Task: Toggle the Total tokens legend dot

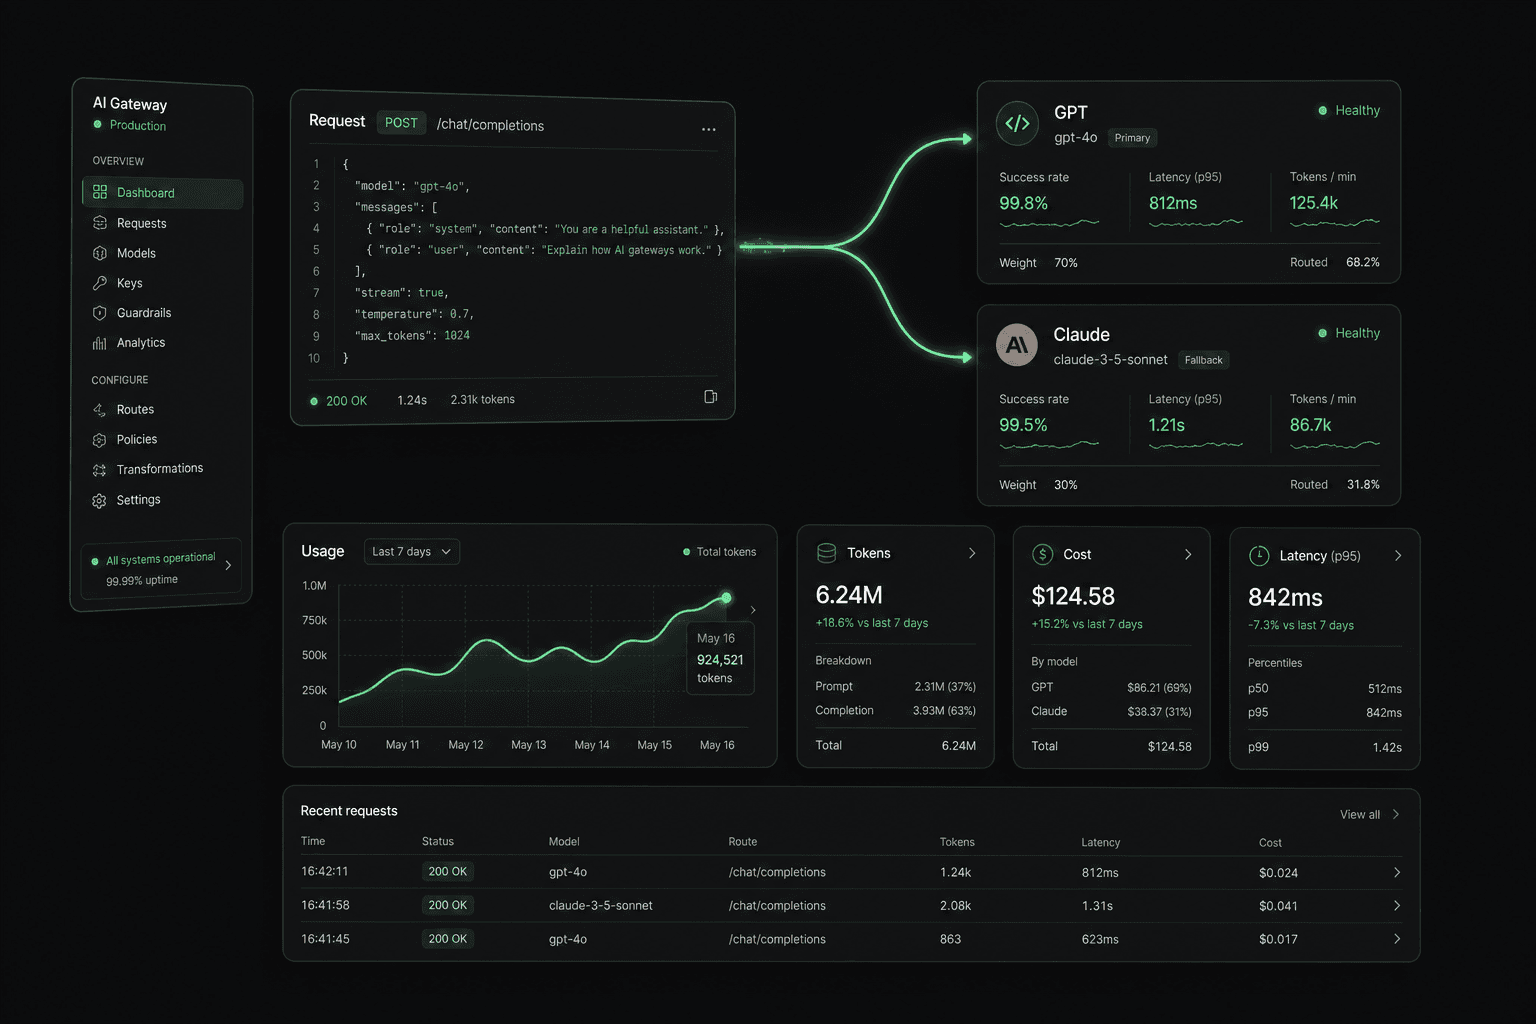Action: point(686,552)
